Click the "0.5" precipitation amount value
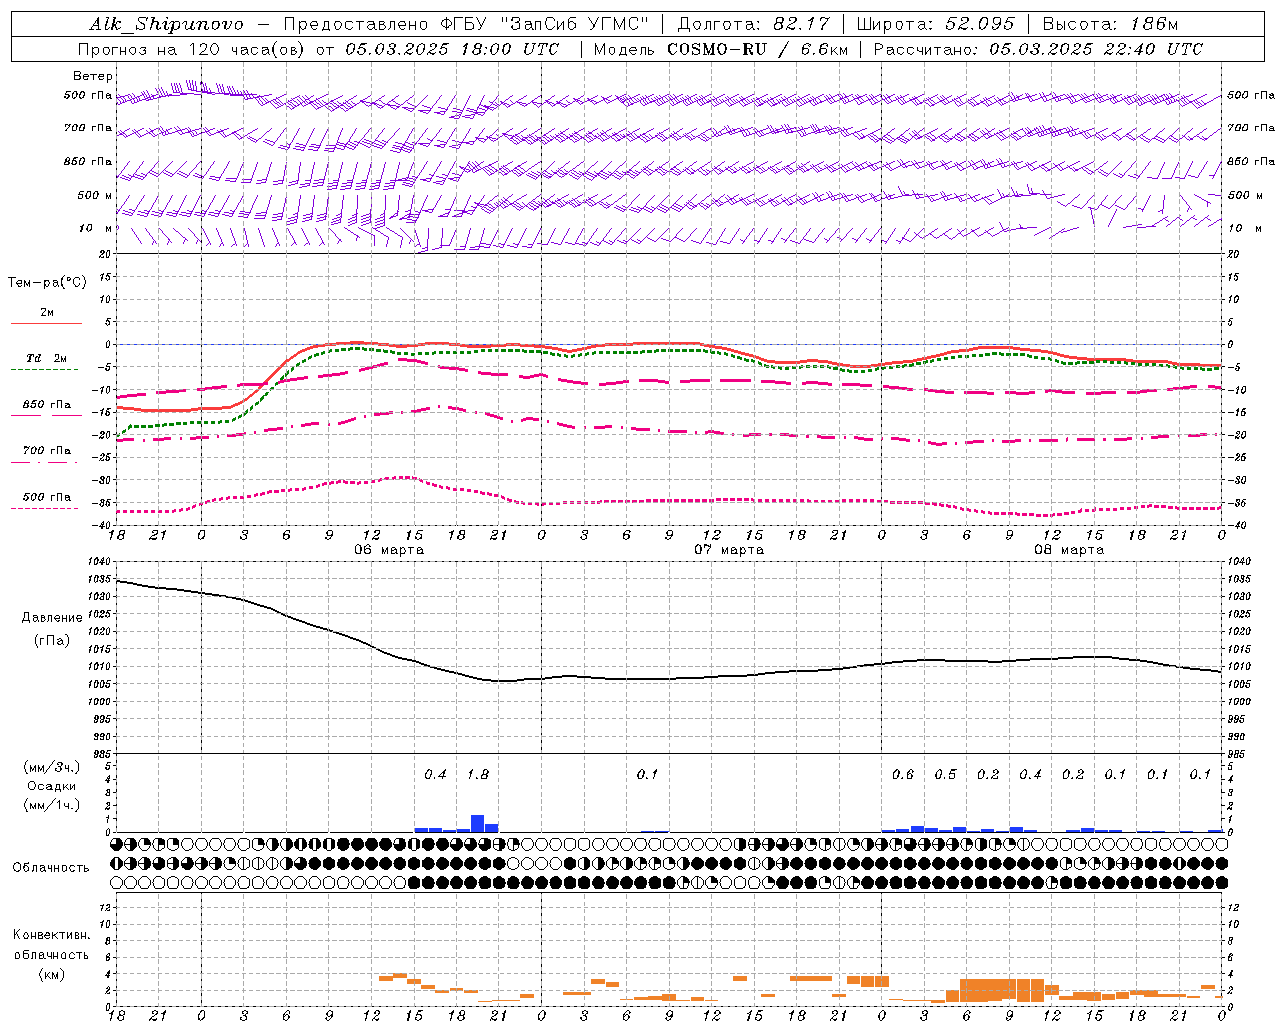This screenshot has height=1024, width=1280. click(x=945, y=774)
